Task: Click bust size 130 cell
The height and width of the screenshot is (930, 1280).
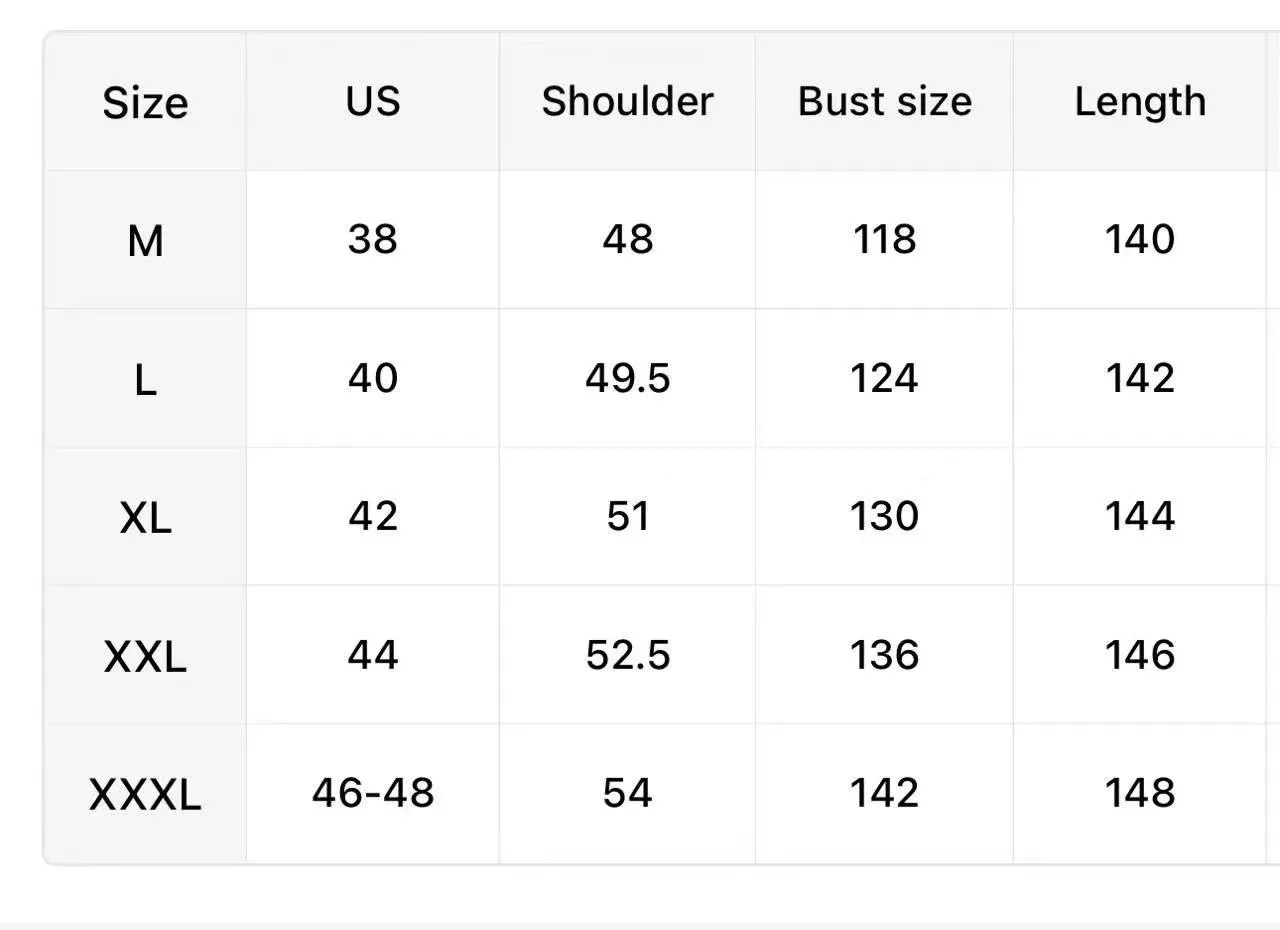Action: pos(884,516)
